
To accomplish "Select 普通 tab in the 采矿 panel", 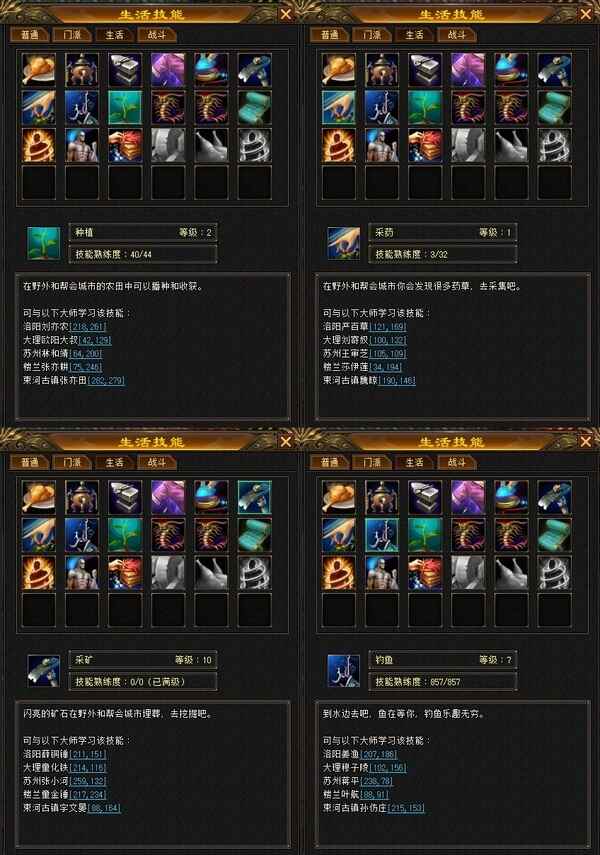I will pos(29,462).
